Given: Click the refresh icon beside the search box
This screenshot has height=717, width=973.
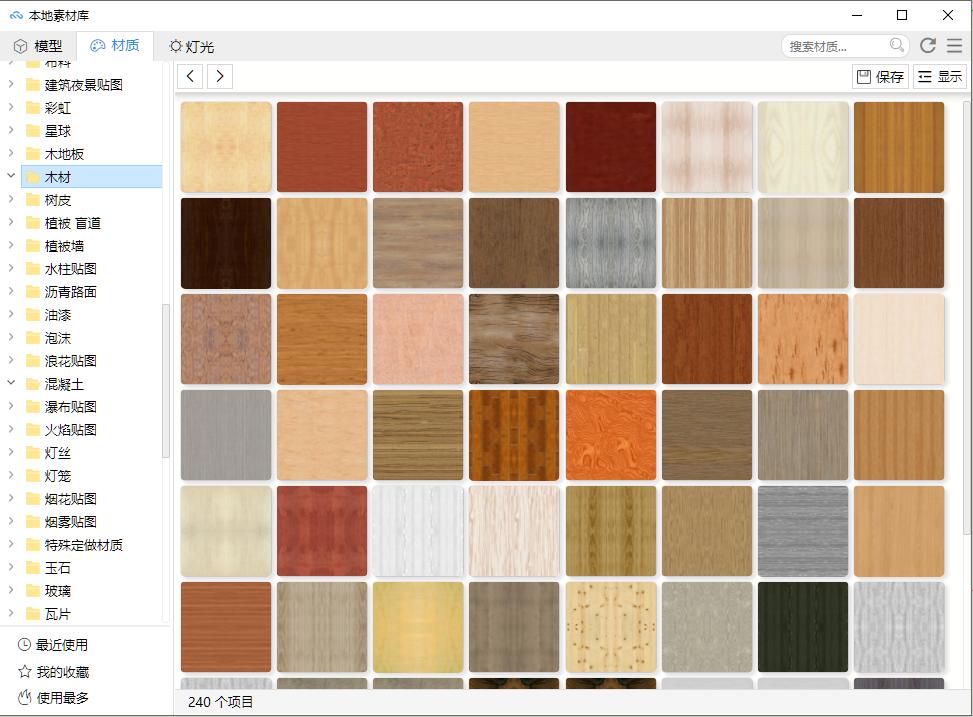Looking at the screenshot, I should (927, 46).
